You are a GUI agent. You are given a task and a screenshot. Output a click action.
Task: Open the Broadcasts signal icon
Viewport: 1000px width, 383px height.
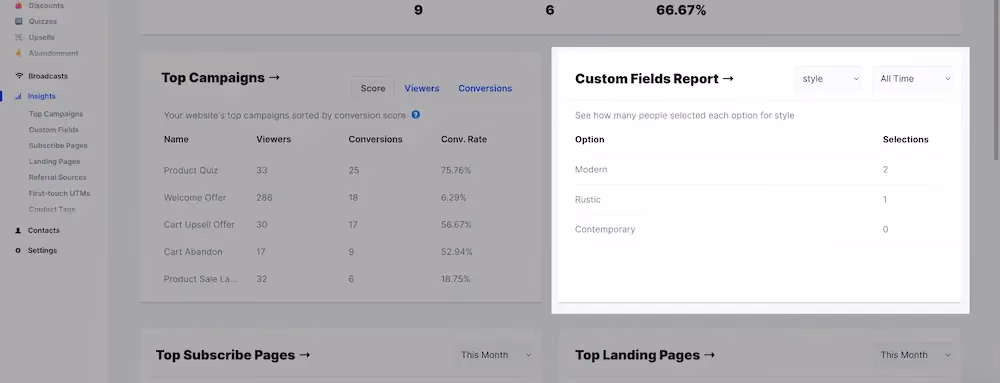point(19,76)
